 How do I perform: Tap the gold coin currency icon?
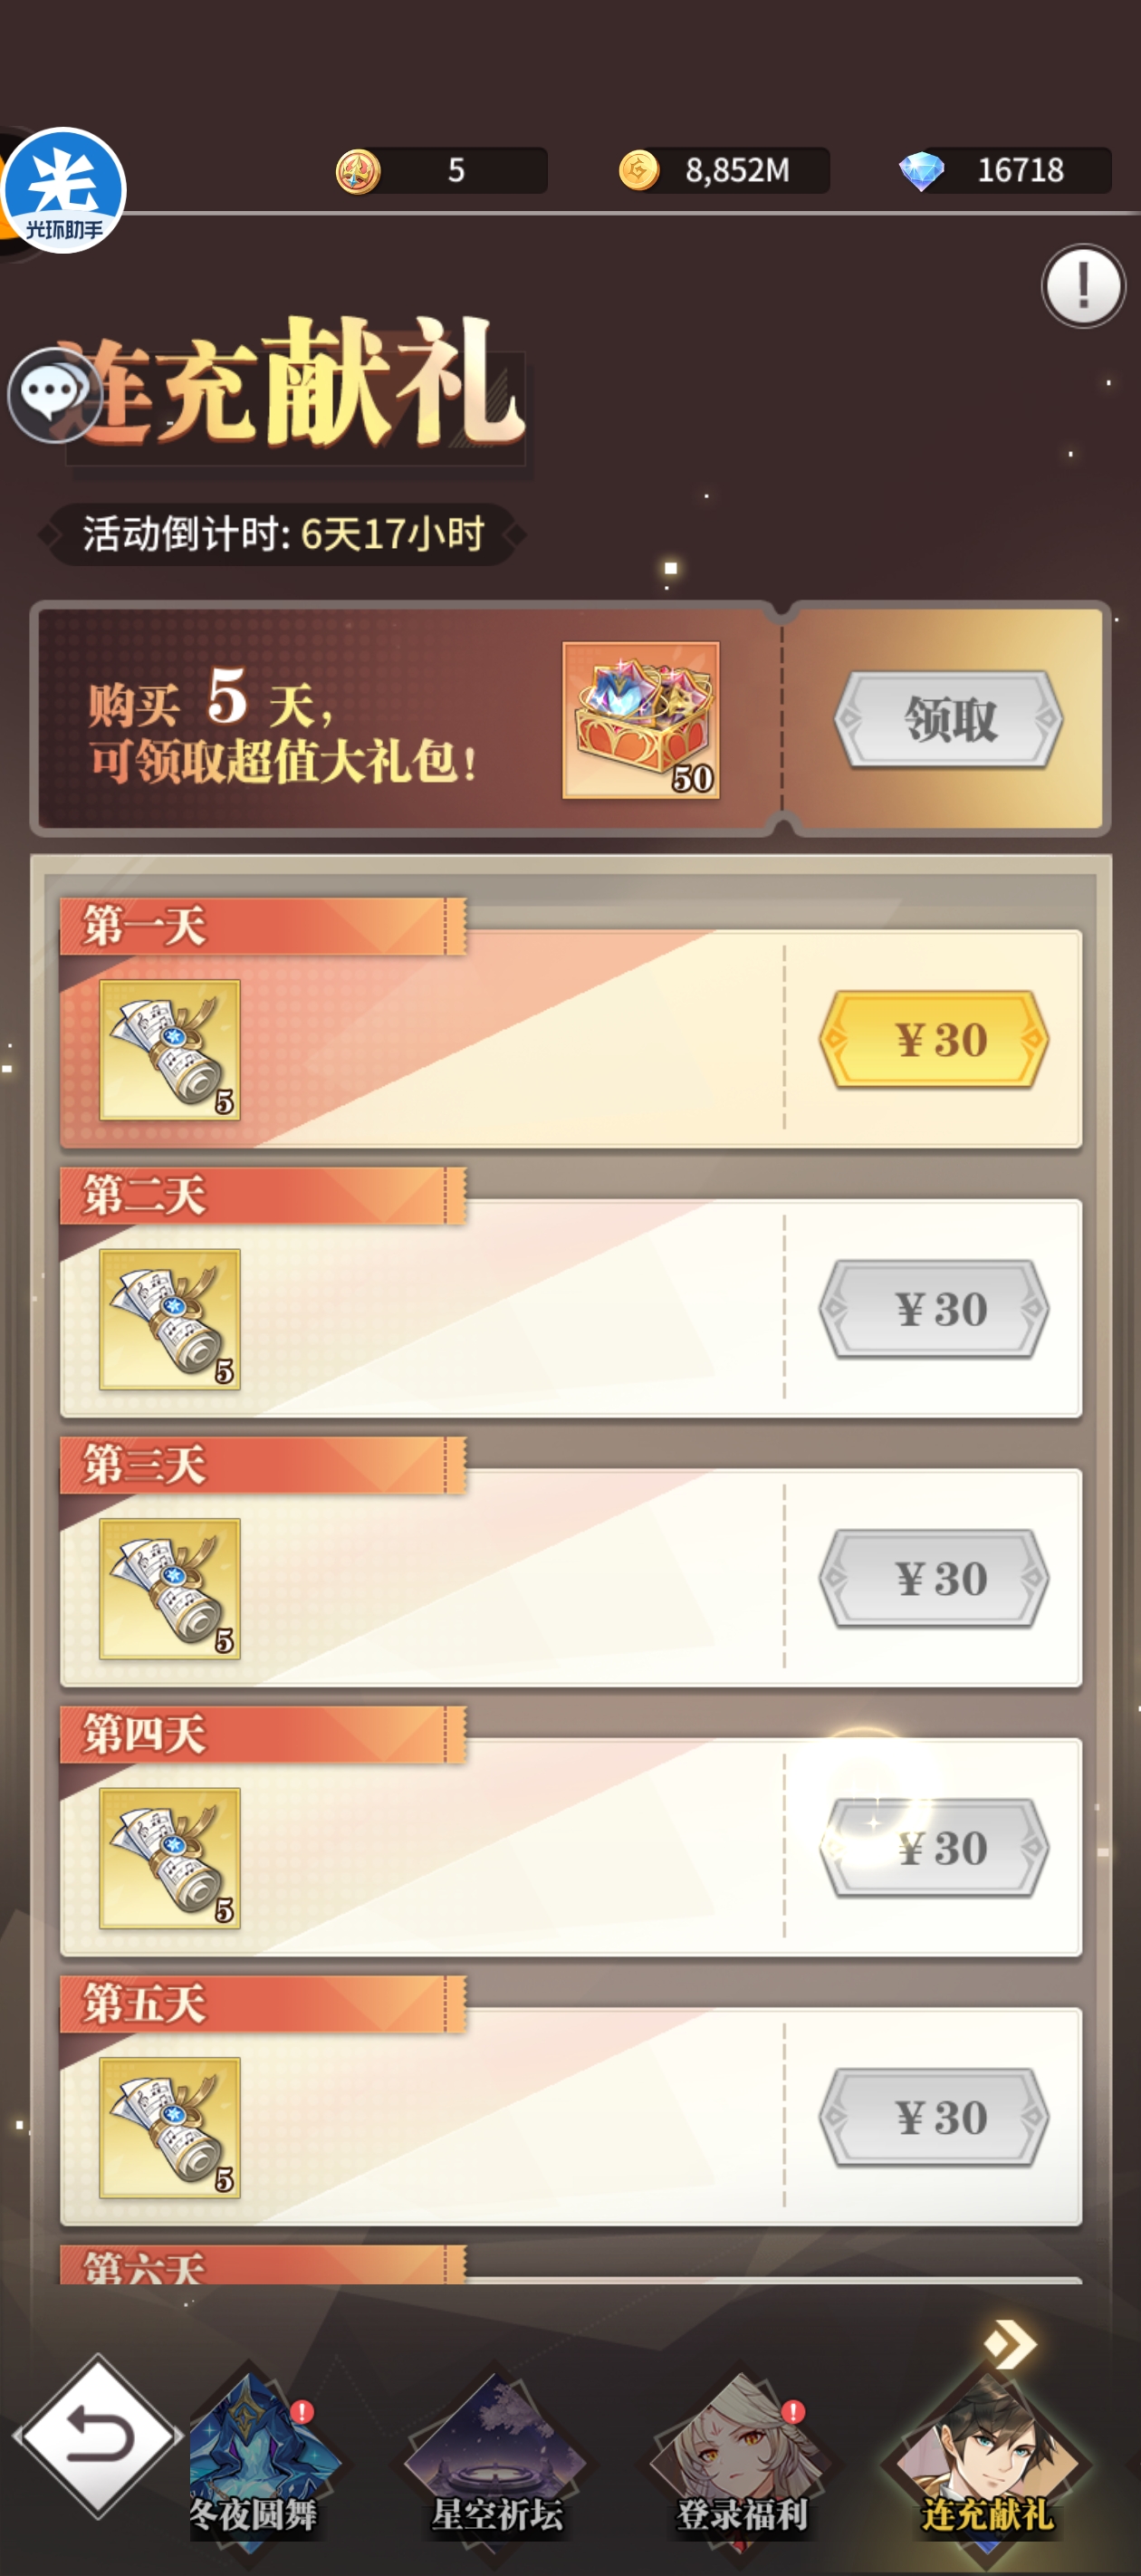[x=639, y=170]
